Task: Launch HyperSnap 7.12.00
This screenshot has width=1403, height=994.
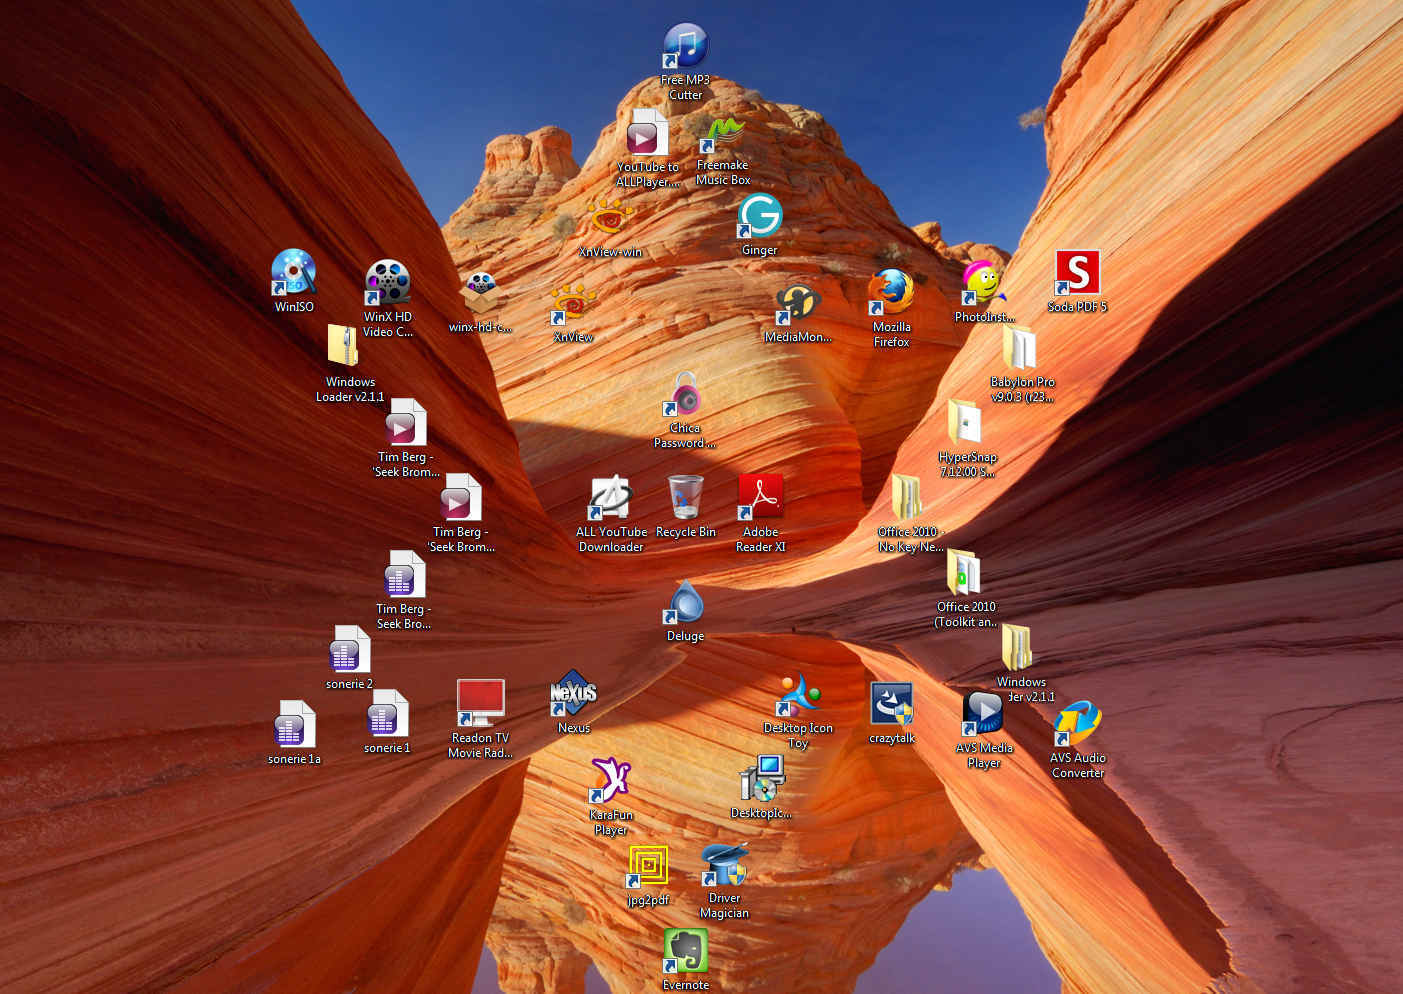Action: coord(964,421)
